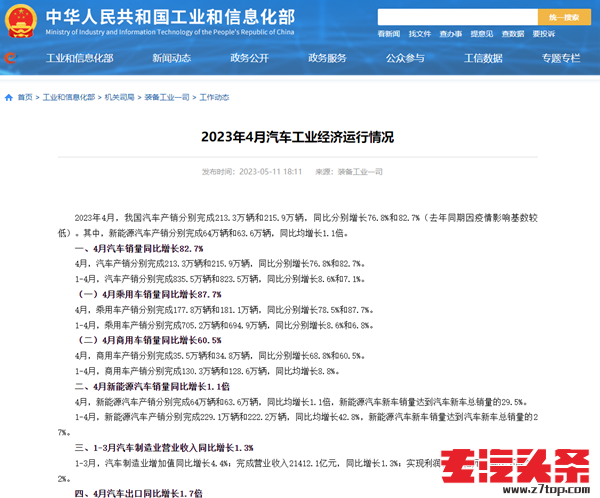Click heading （一）4月乘用车销量同比增长87.7%
This screenshot has width=600, height=498.
pyautogui.click(x=148, y=294)
